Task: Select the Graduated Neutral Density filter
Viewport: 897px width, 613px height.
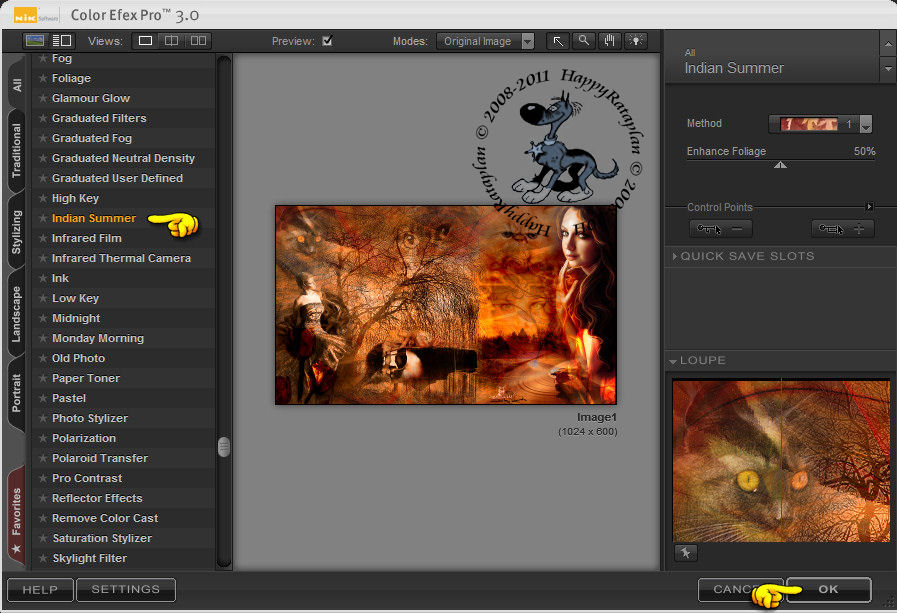Action: [x=124, y=158]
